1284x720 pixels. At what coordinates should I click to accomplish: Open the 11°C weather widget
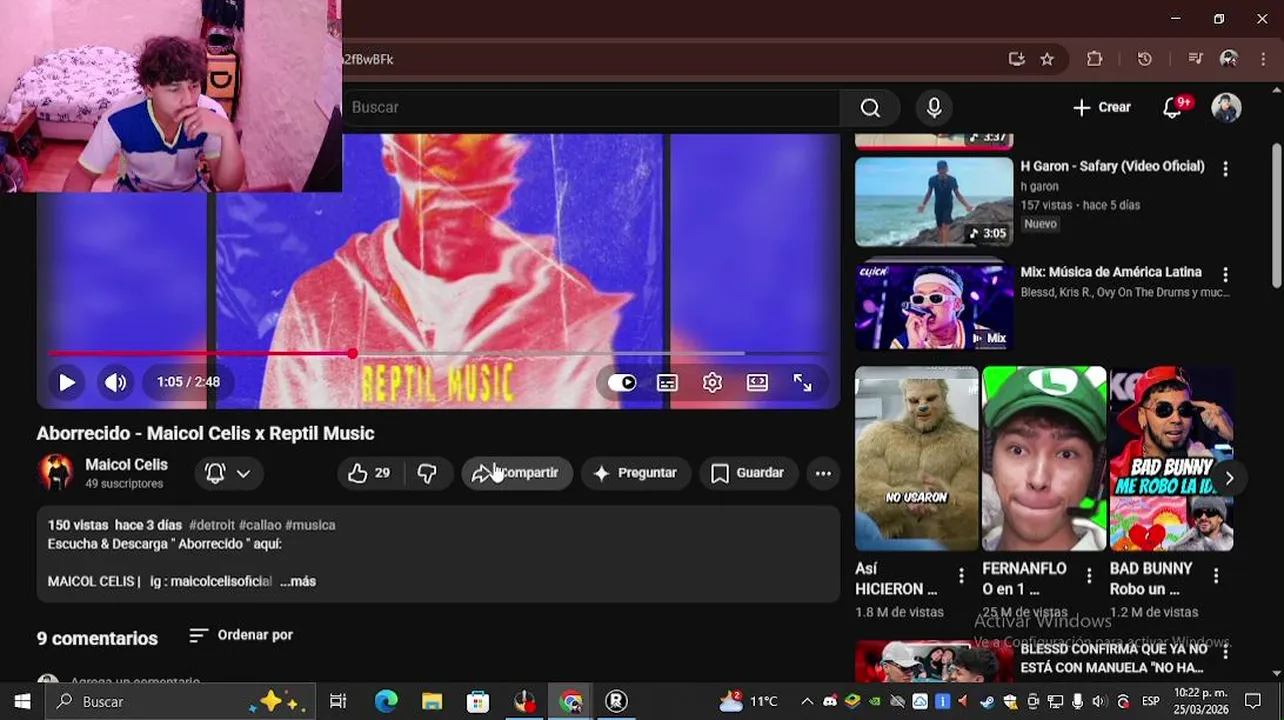point(748,702)
